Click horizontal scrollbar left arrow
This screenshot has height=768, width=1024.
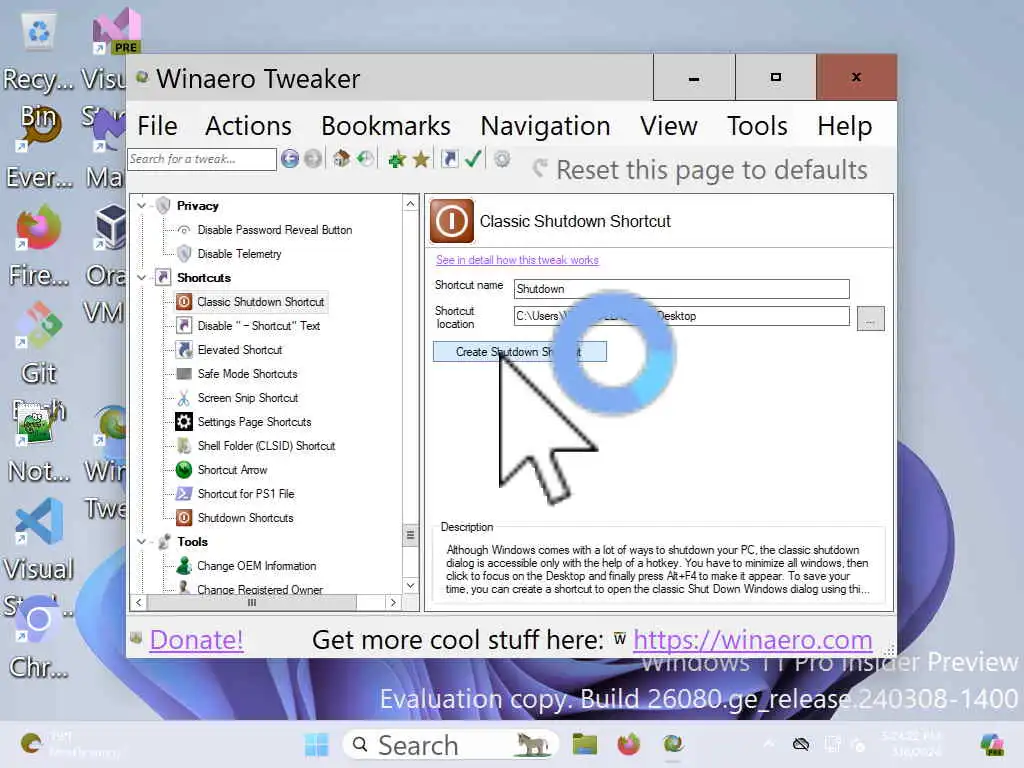coord(138,602)
